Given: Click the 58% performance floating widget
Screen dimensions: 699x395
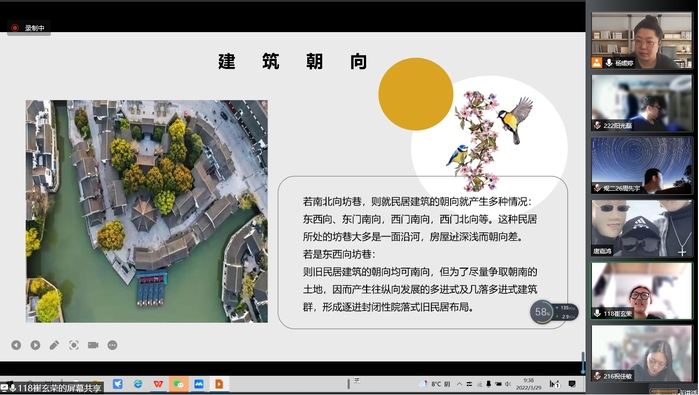Looking at the screenshot, I should point(554,312).
